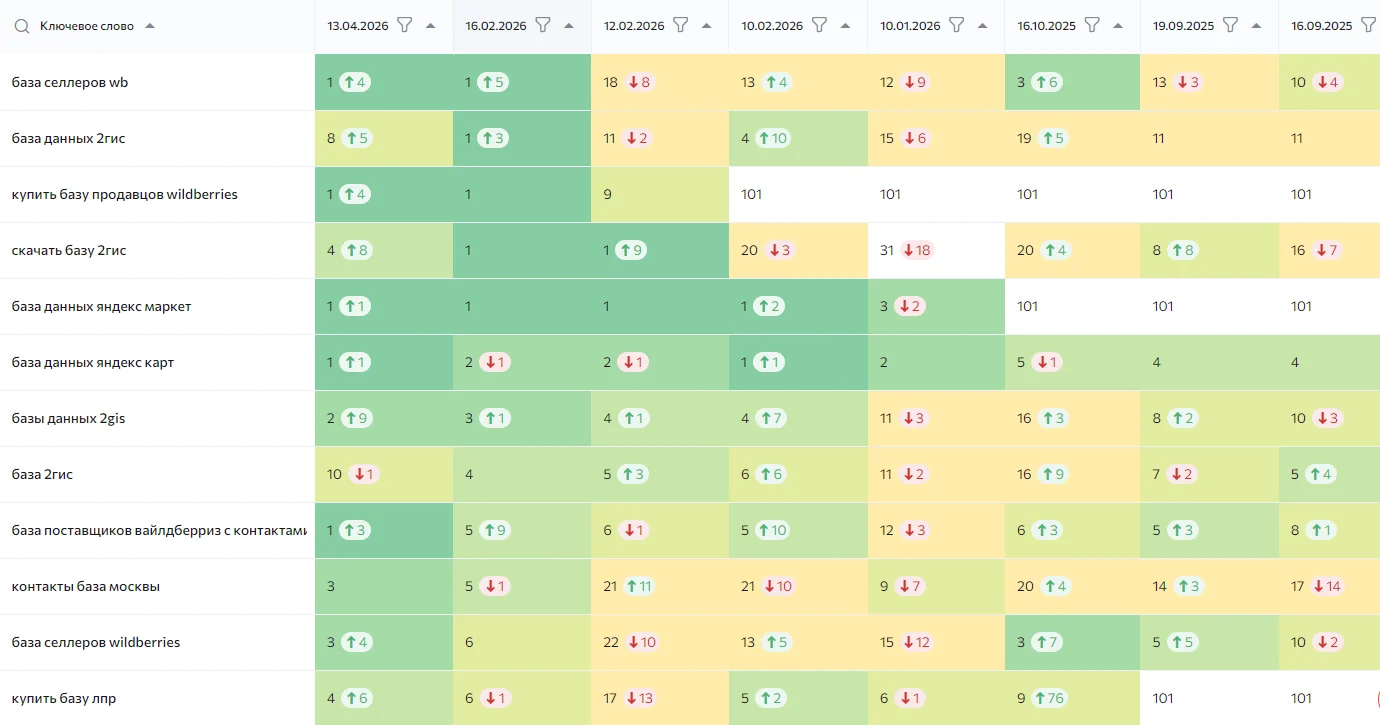Image resolution: width=1380 pixels, height=725 pixels.
Task: Sort by the 19.09.2025 column arrow
Action: [1257, 26]
